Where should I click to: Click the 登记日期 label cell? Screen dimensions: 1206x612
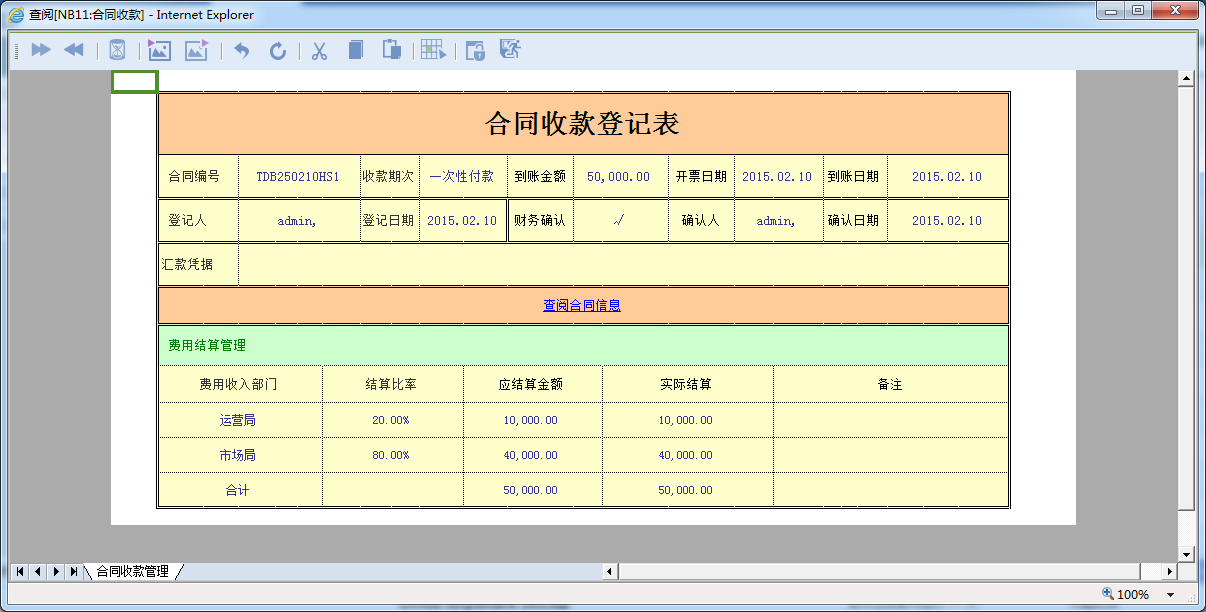pyautogui.click(x=389, y=221)
